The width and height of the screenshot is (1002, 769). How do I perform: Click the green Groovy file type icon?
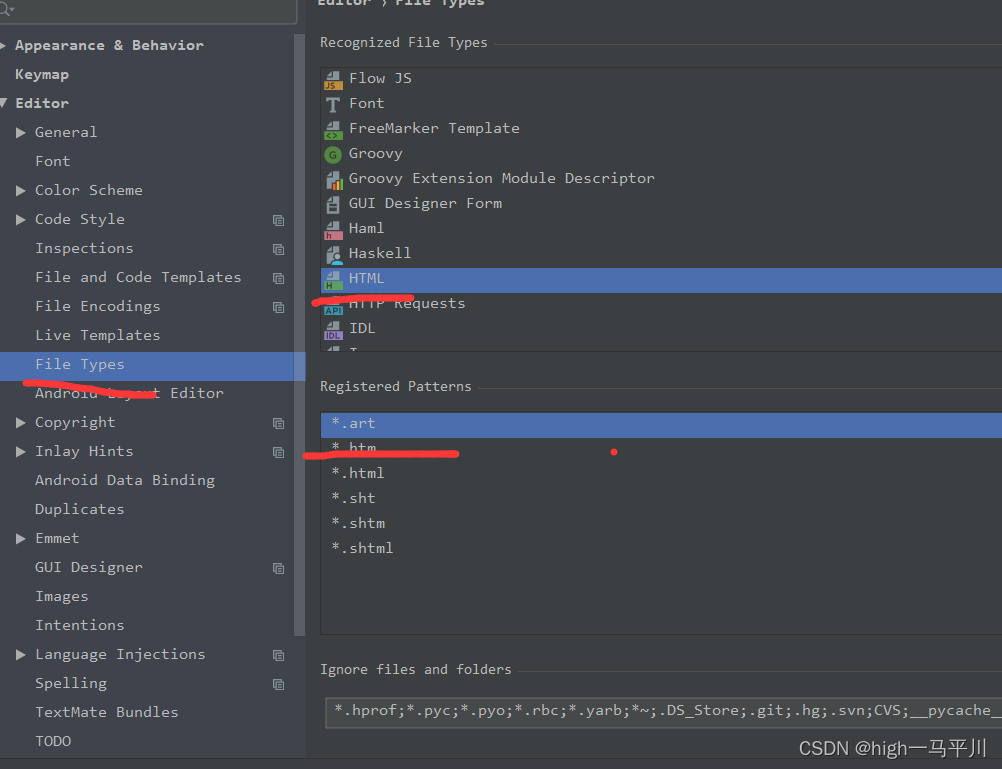tap(333, 154)
